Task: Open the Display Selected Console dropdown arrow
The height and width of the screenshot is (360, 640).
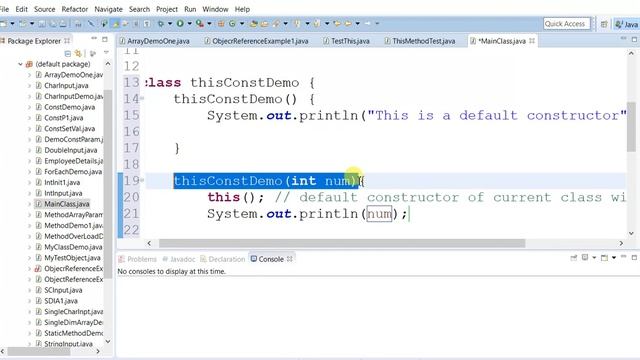Action: point(594,258)
